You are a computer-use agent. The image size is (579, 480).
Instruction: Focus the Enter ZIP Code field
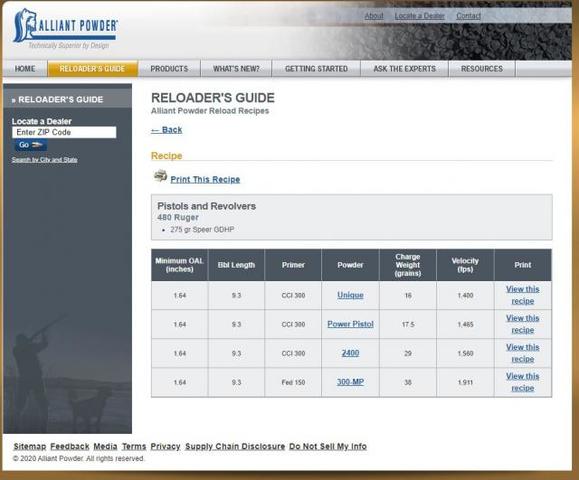click(64, 132)
